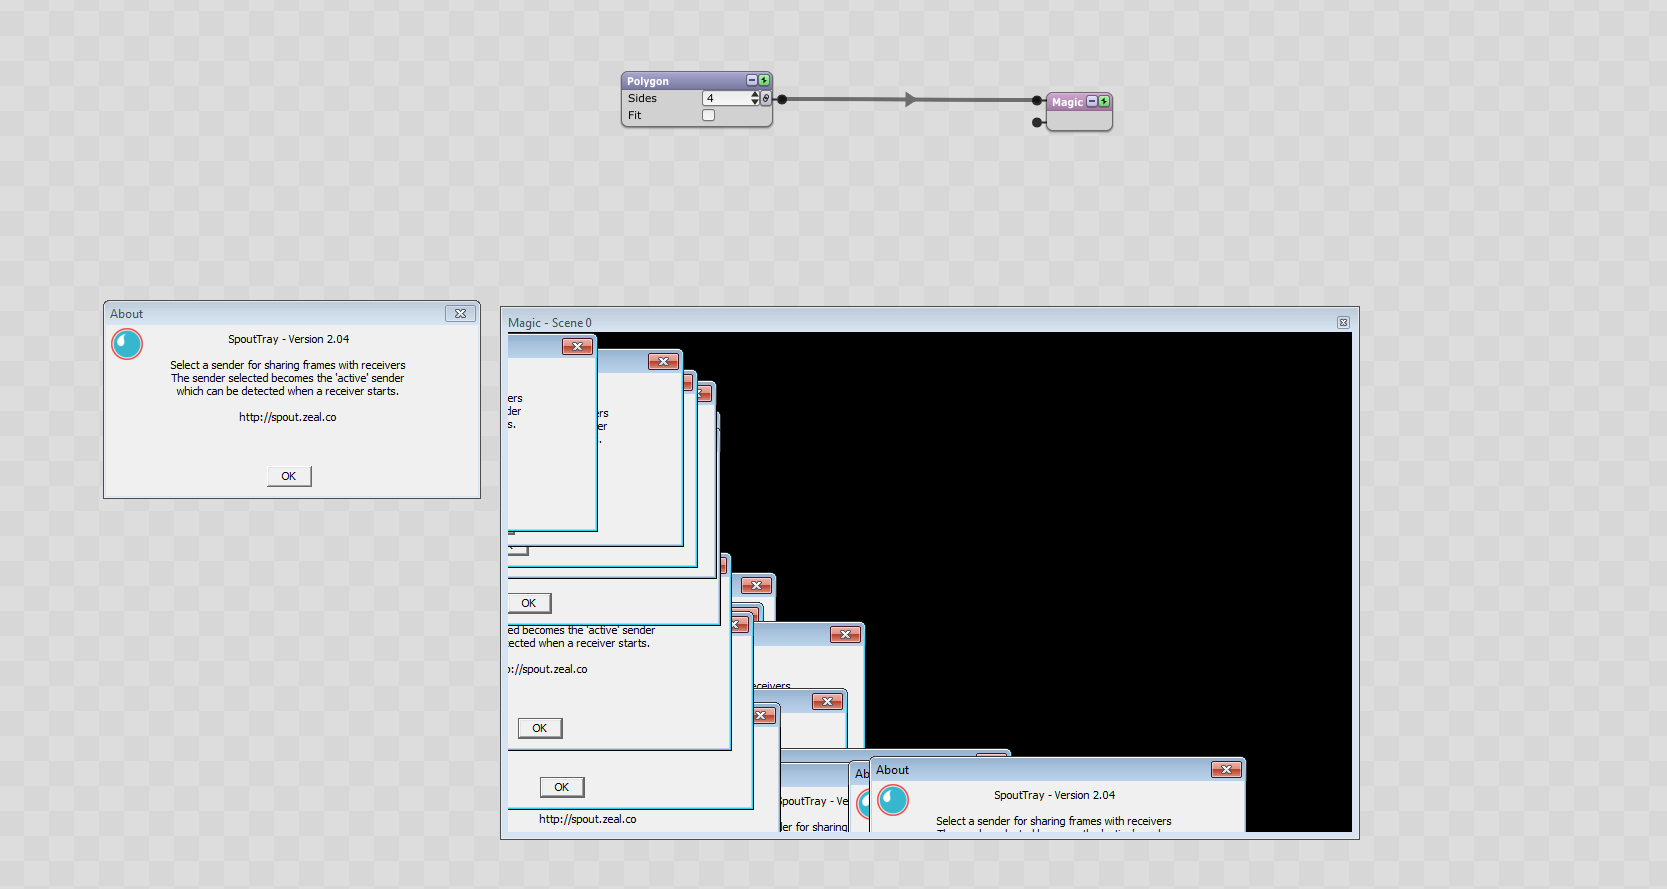This screenshot has height=889, width=1667.
Task: Click 'The sender selected becomes the 'active' sender' text
Action: pos(288,378)
